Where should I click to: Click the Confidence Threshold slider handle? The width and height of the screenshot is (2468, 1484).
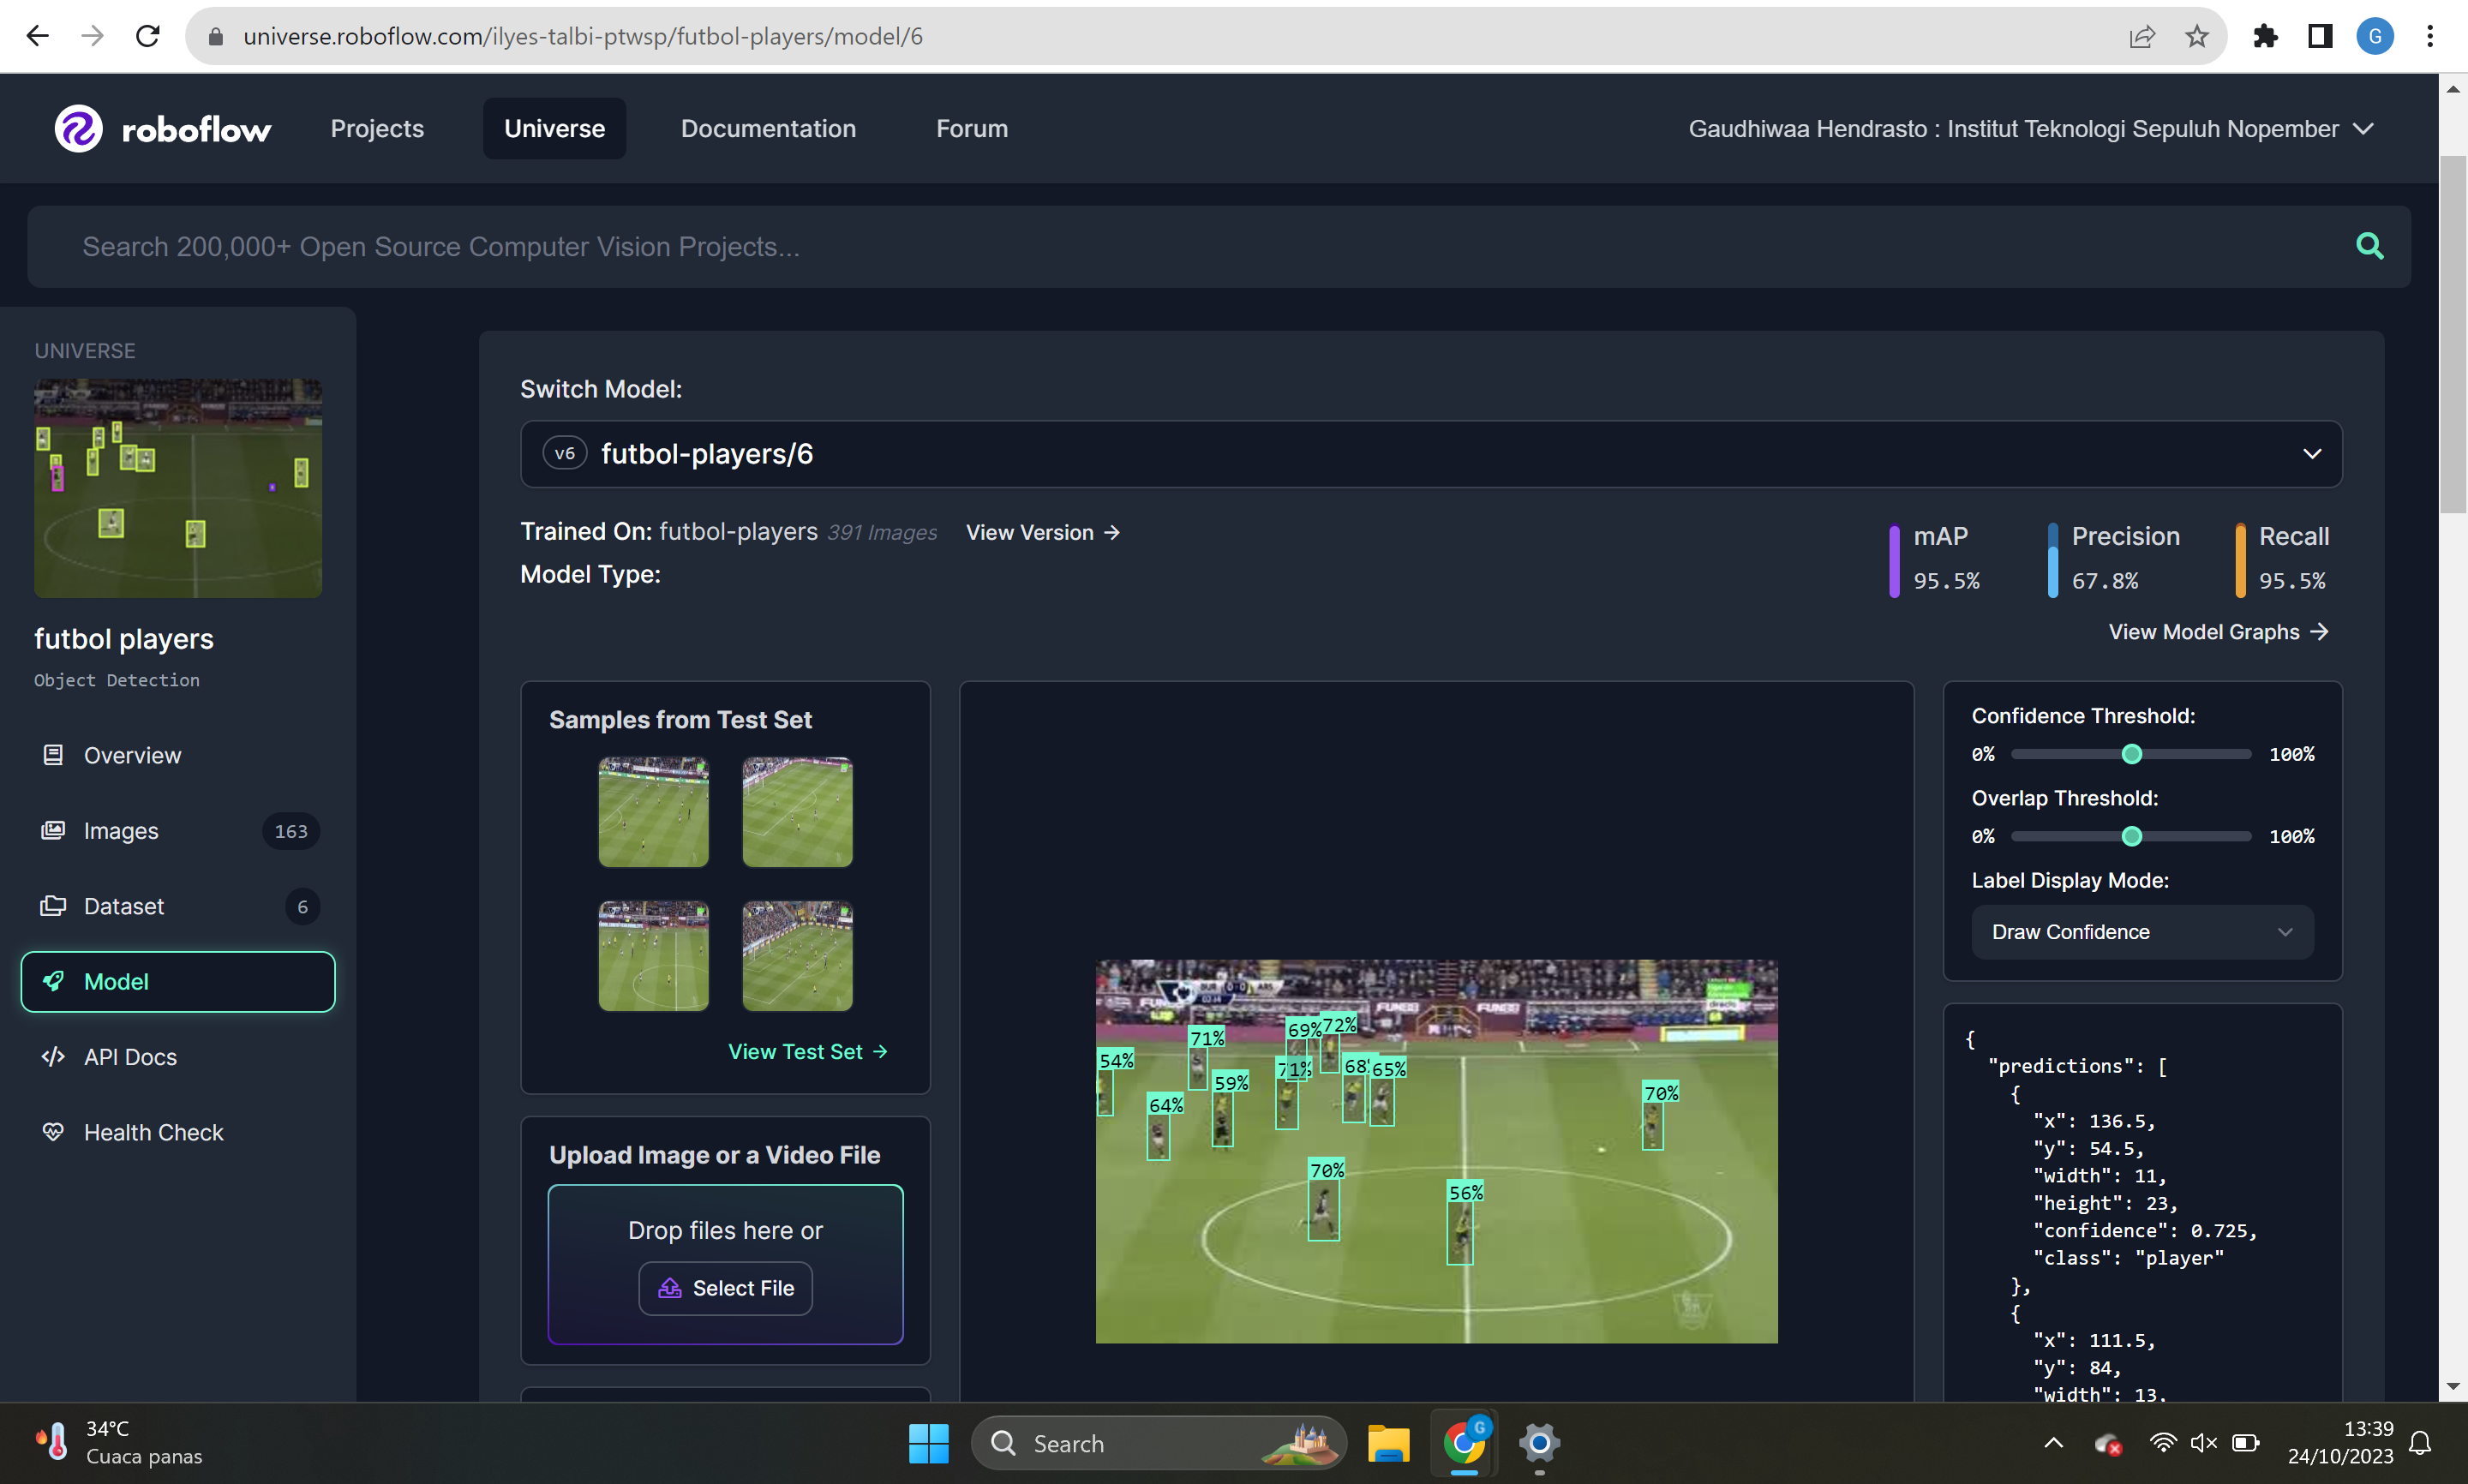point(2131,754)
